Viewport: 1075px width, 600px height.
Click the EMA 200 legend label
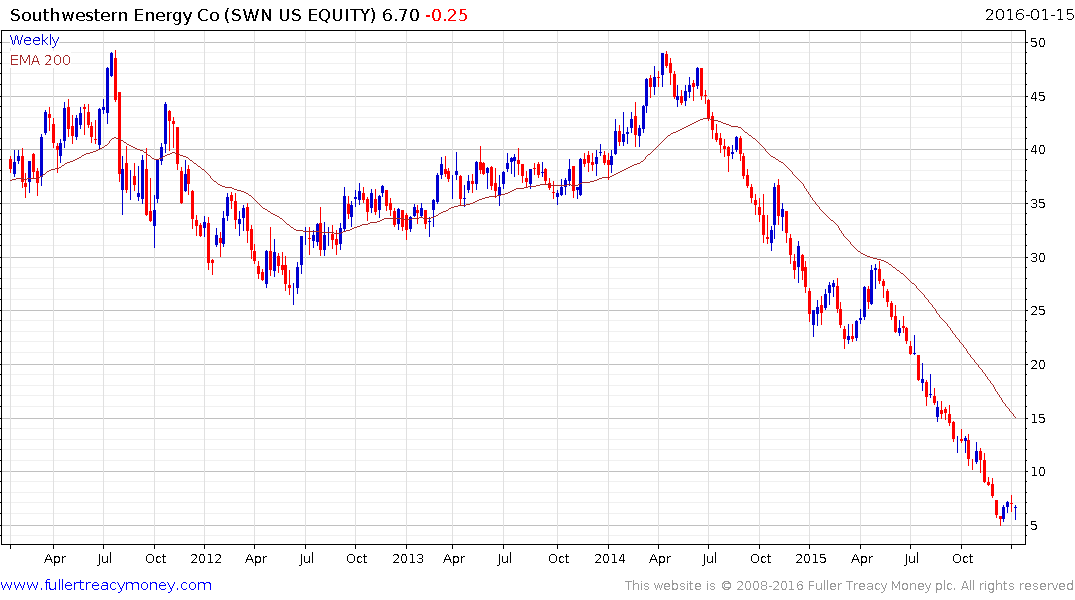point(40,60)
